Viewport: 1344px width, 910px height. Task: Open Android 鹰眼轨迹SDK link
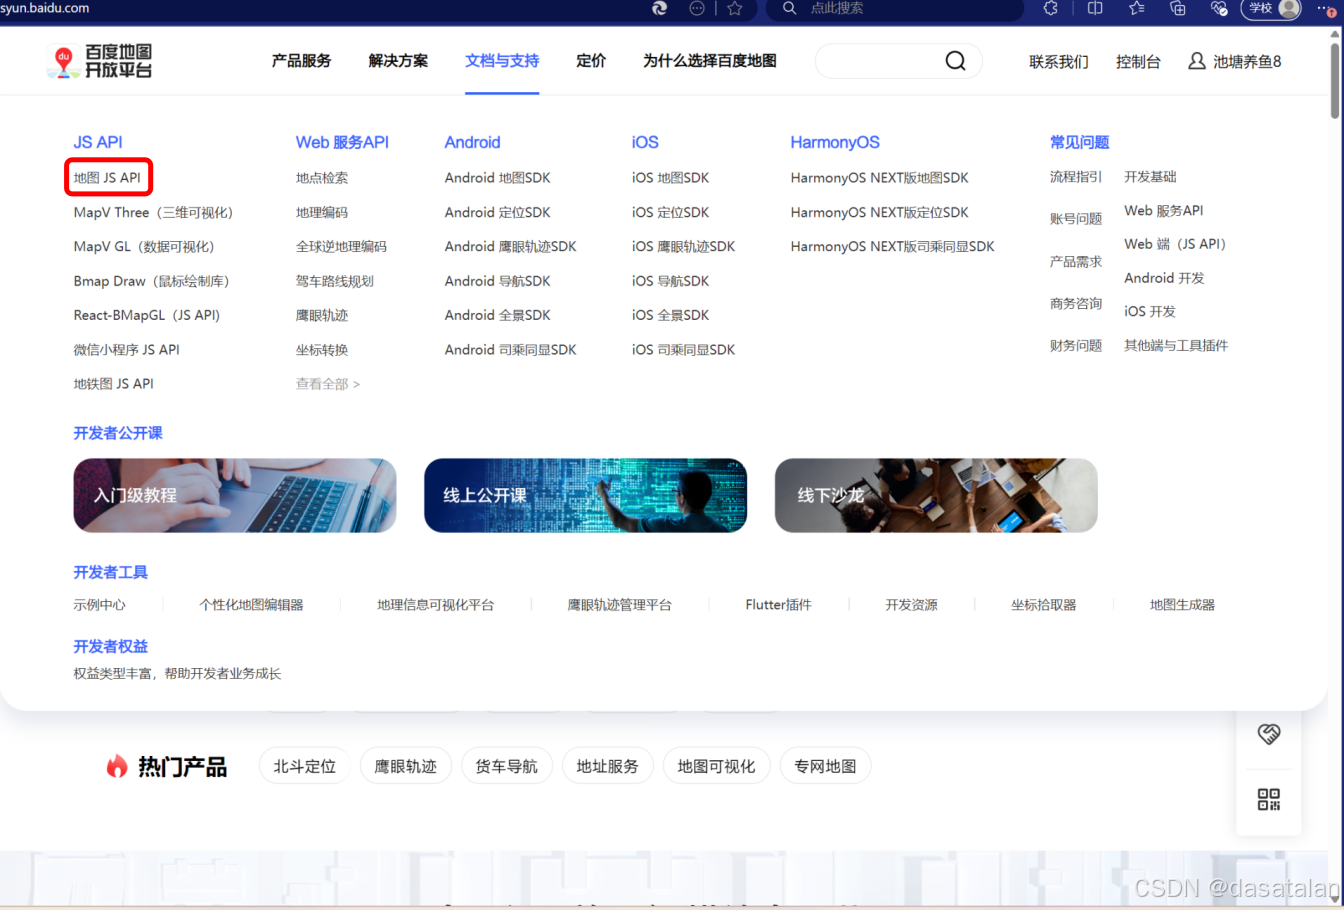[x=510, y=246]
